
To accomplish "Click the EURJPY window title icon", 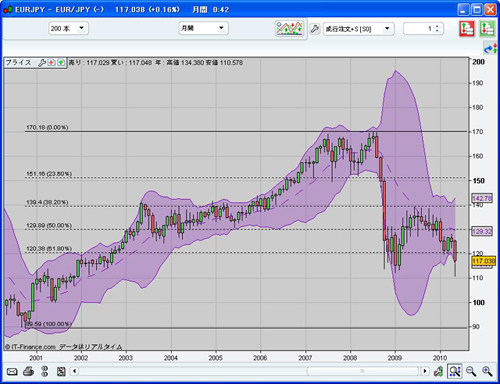I will tap(8, 10).
